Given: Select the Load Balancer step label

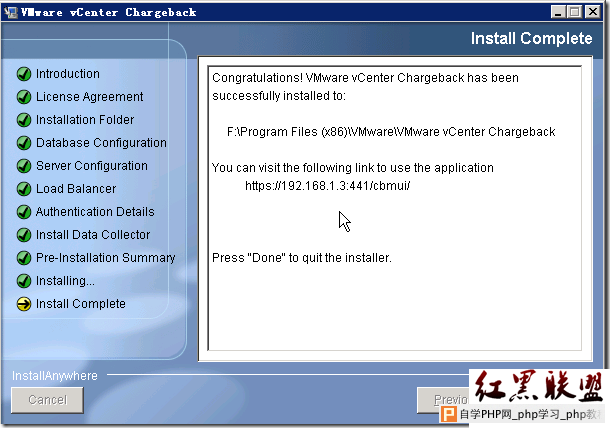Looking at the screenshot, I should (x=76, y=189).
